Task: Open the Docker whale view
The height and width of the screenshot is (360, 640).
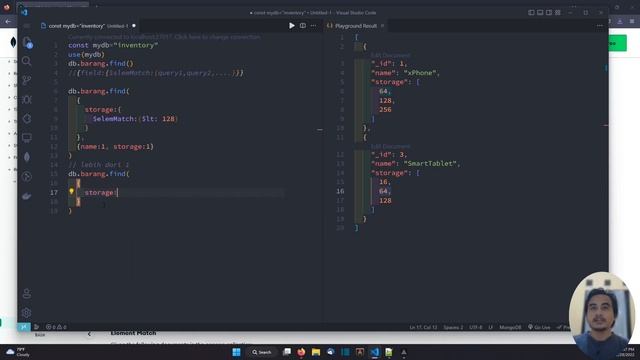Action: pyautogui.click(x=27, y=196)
